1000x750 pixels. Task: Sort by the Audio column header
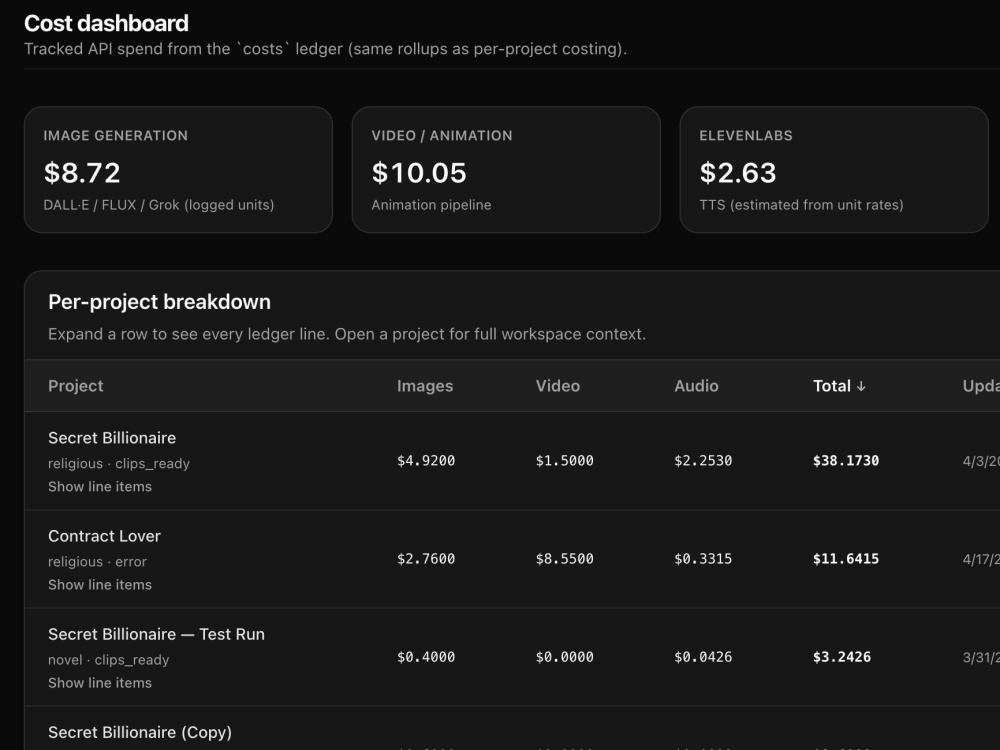696,386
